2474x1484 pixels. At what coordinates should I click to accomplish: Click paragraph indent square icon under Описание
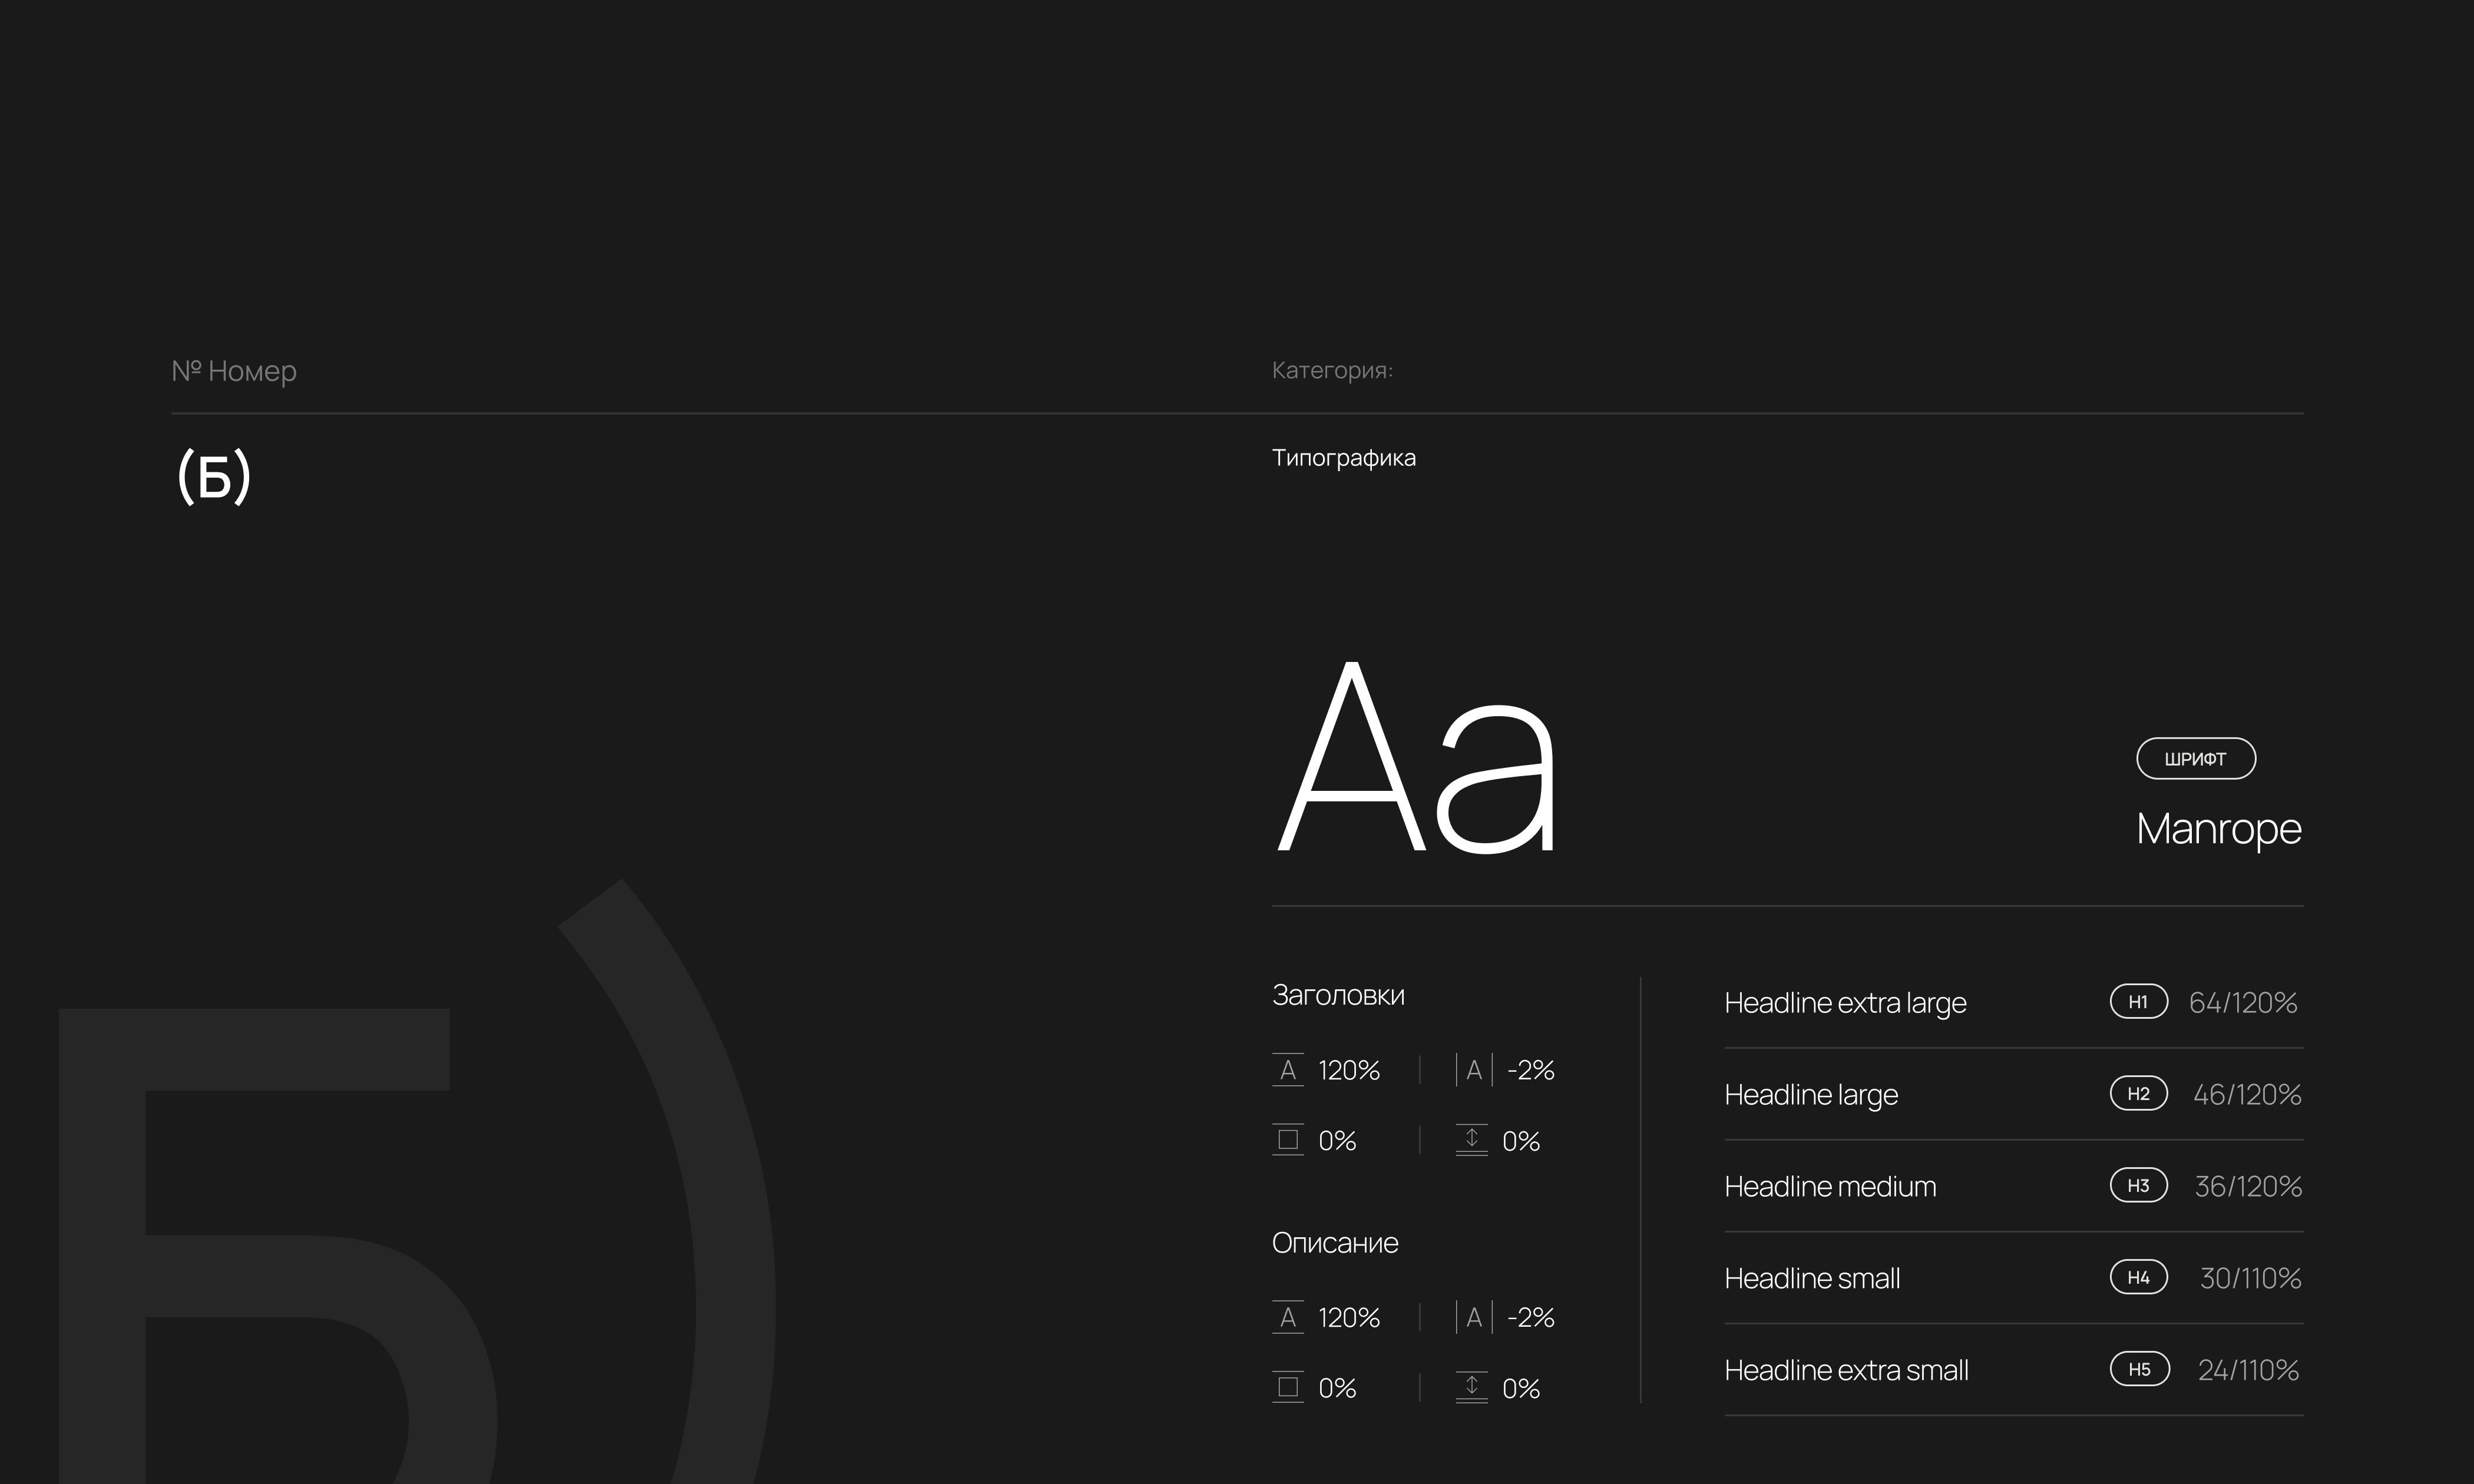[1287, 1387]
